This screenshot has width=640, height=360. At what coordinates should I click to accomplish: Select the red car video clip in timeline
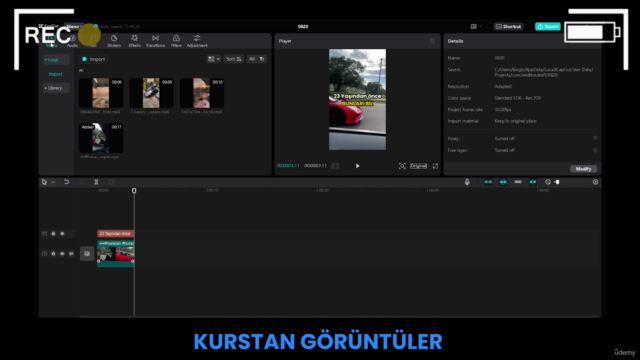116,253
